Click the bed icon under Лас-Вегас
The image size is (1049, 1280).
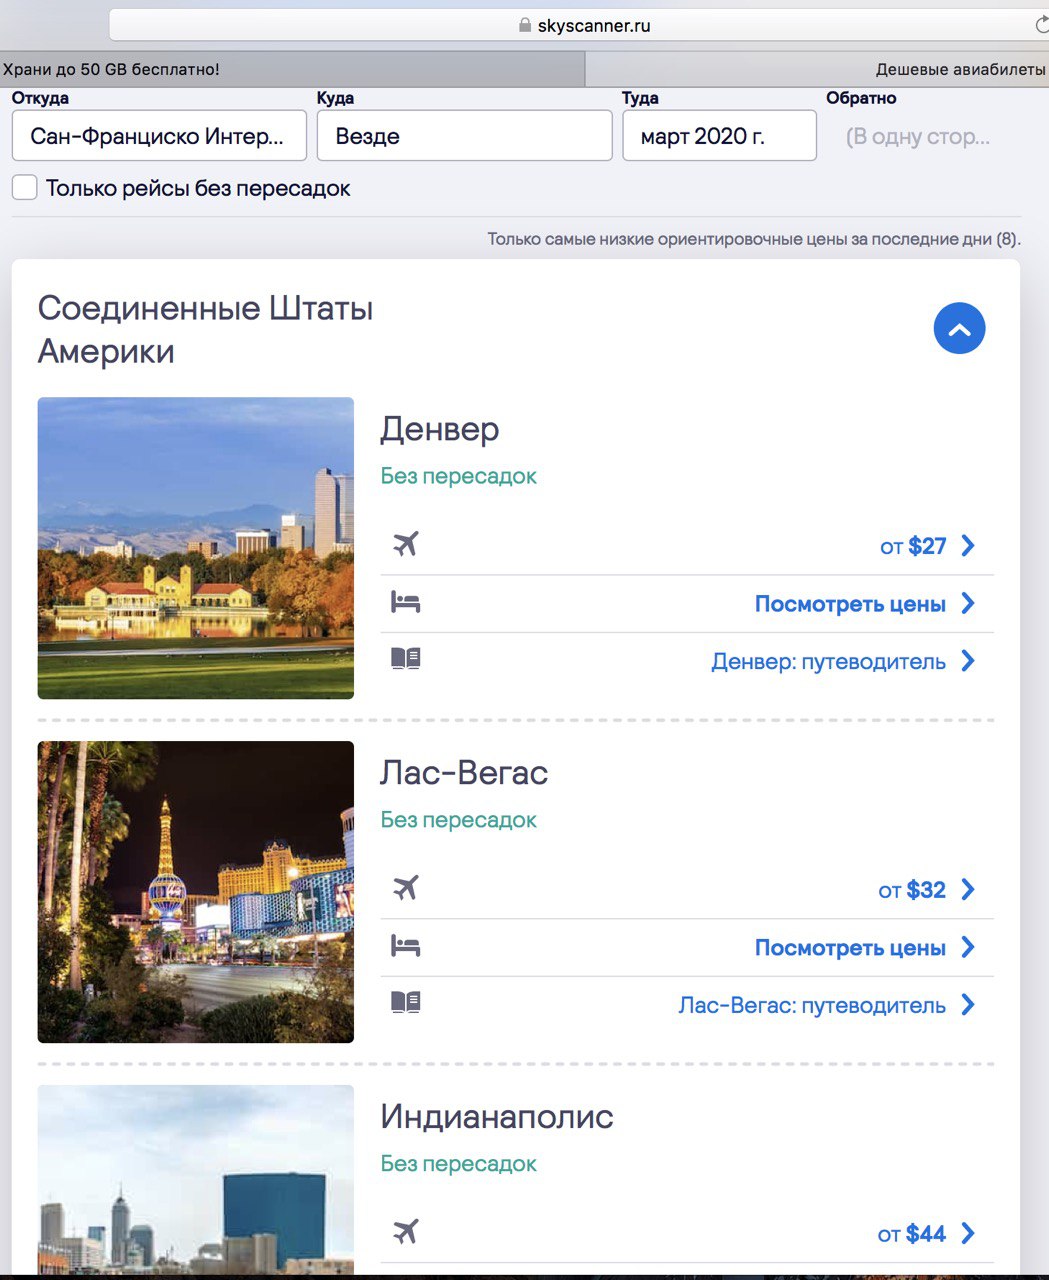pos(405,946)
